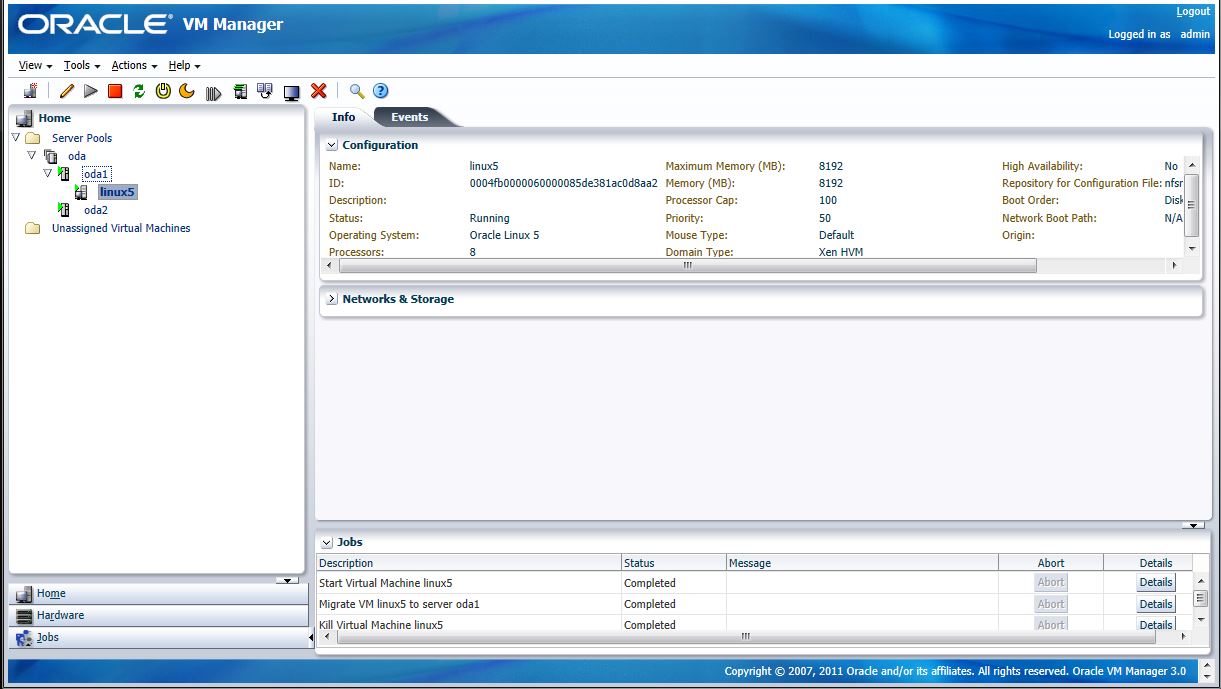Click the linux5 virtual machine icon
The image size is (1221, 689).
coord(82,192)
